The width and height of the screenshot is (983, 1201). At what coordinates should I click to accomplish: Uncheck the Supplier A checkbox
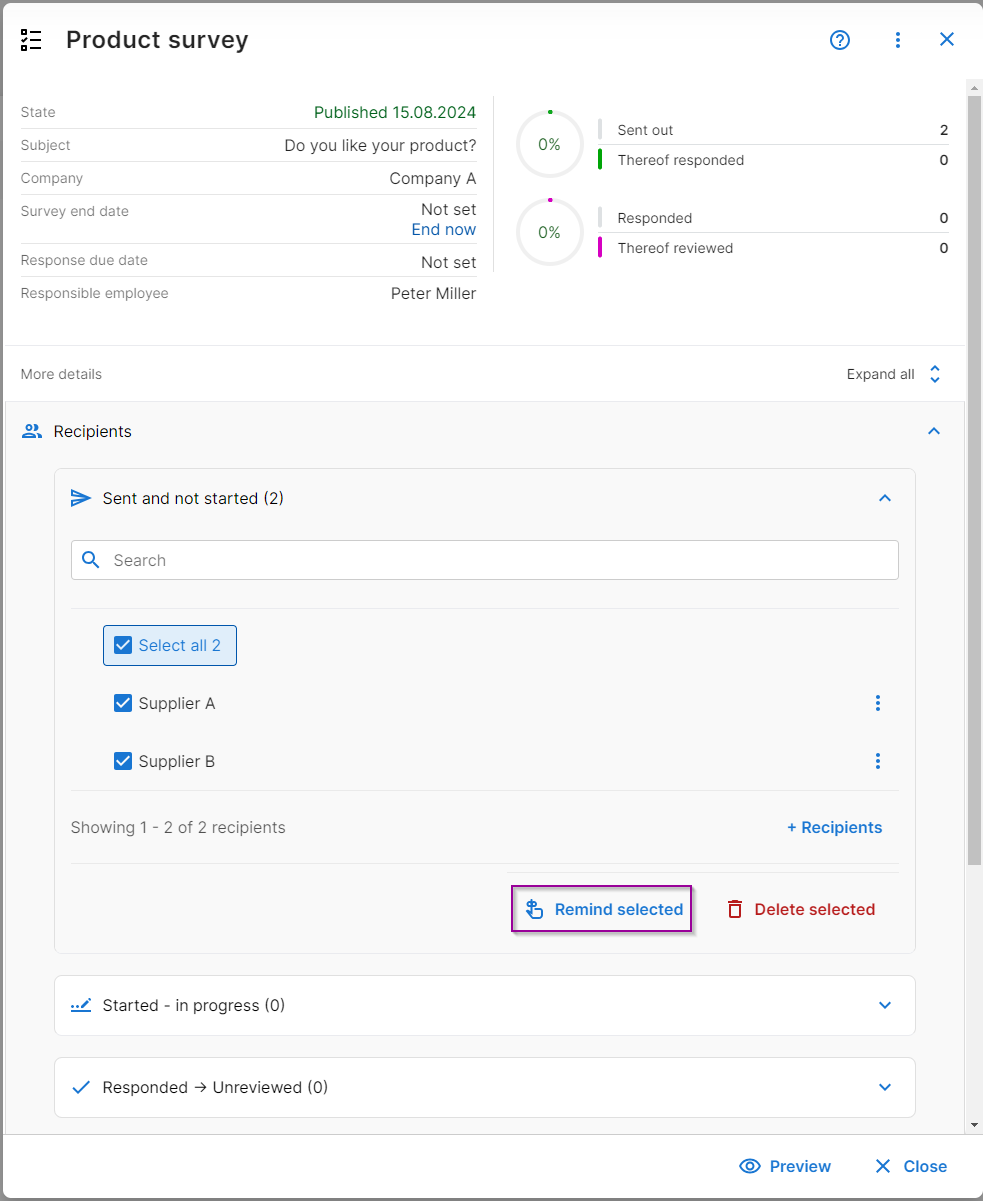[x=123, y=703]
